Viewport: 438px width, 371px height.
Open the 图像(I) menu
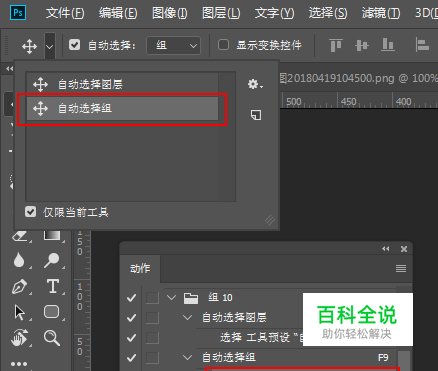coord(169,13)
